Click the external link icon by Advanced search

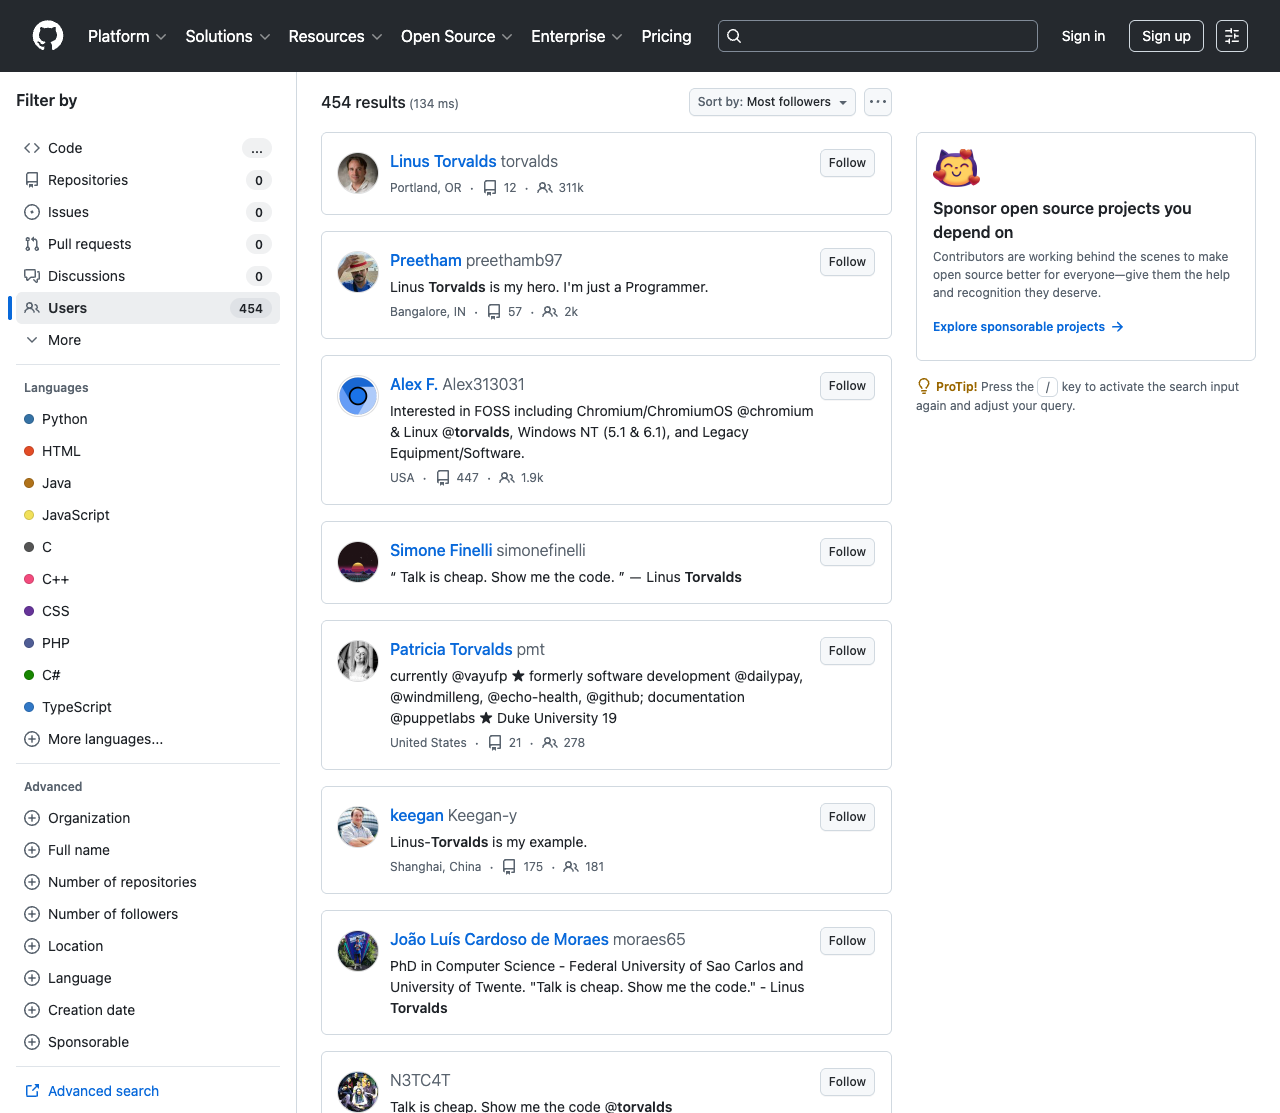32,1091
